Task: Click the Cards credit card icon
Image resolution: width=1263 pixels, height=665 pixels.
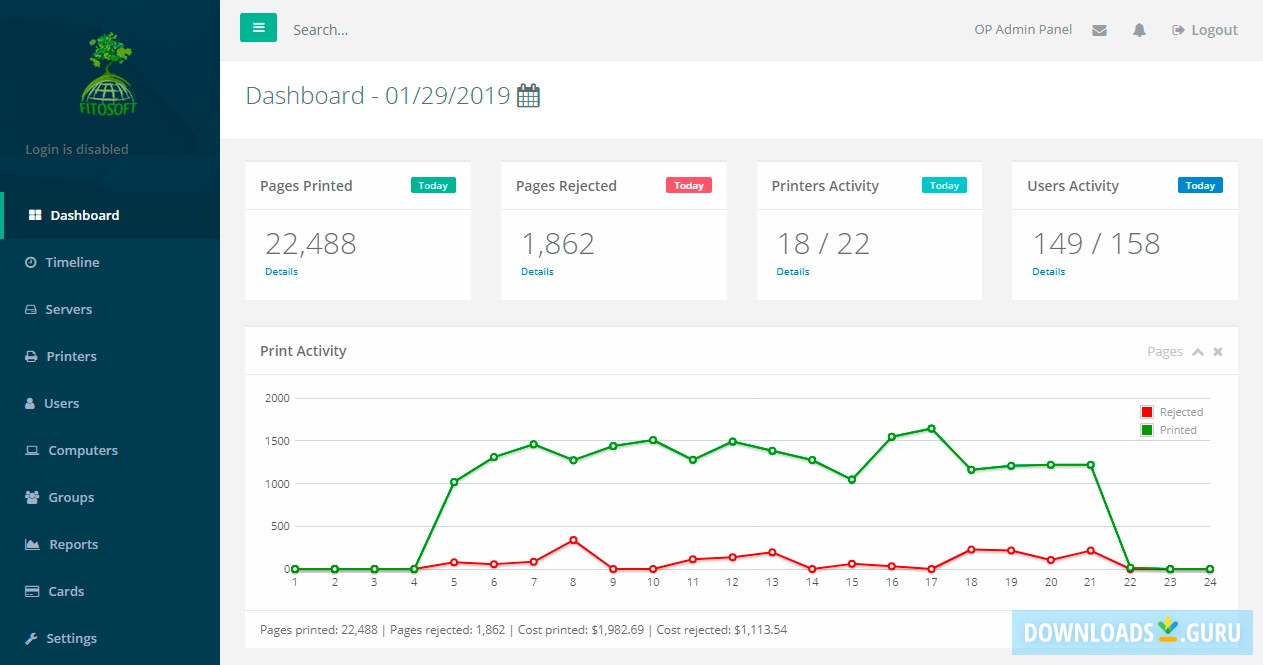Action: click(32, 591)
